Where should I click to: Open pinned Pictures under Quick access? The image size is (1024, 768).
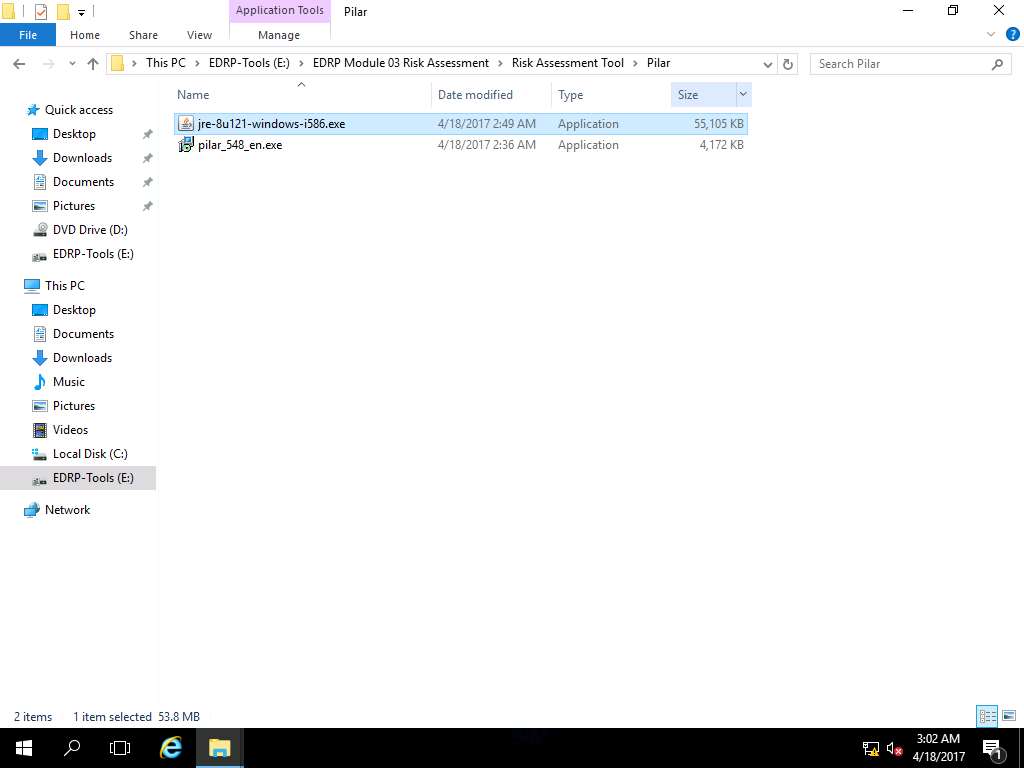click(74, 206)
